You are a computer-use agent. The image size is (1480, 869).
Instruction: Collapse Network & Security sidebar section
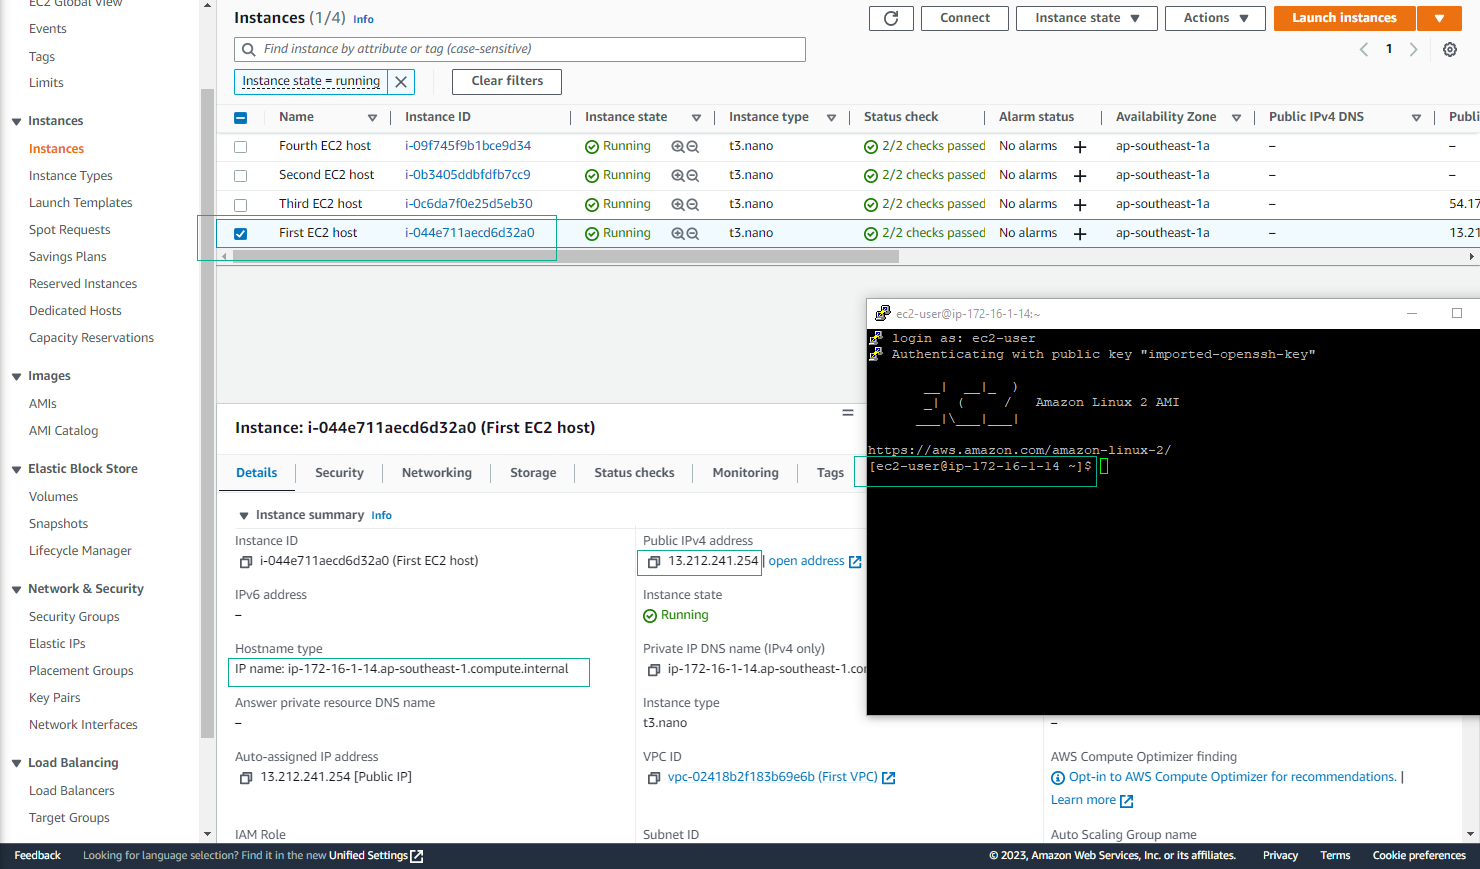(x=16, y=590)
